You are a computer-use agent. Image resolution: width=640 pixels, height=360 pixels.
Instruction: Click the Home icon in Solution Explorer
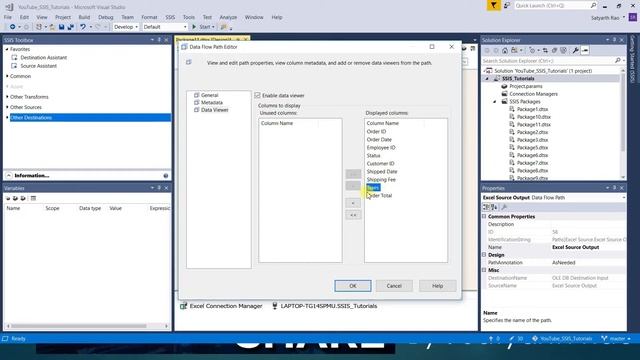pyautogui.click(x=505, y=51)
